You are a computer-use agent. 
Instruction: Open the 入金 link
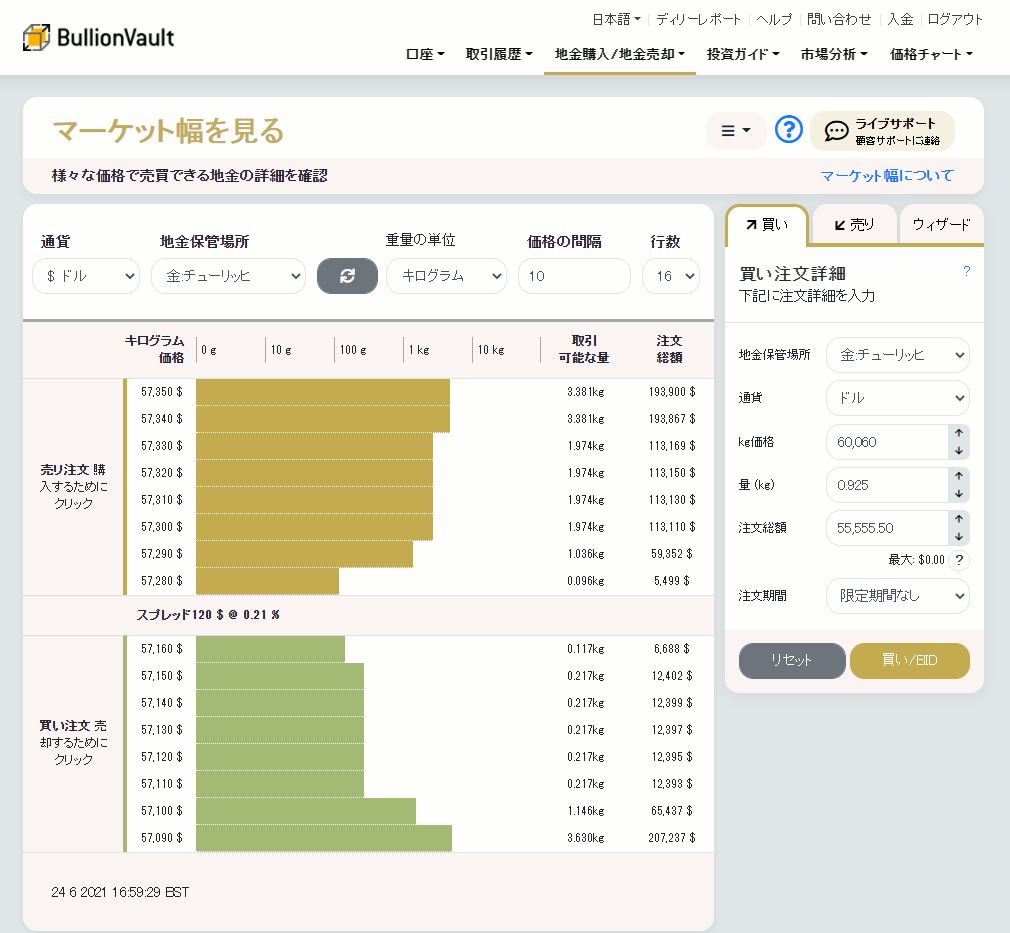tap(900, 19)
